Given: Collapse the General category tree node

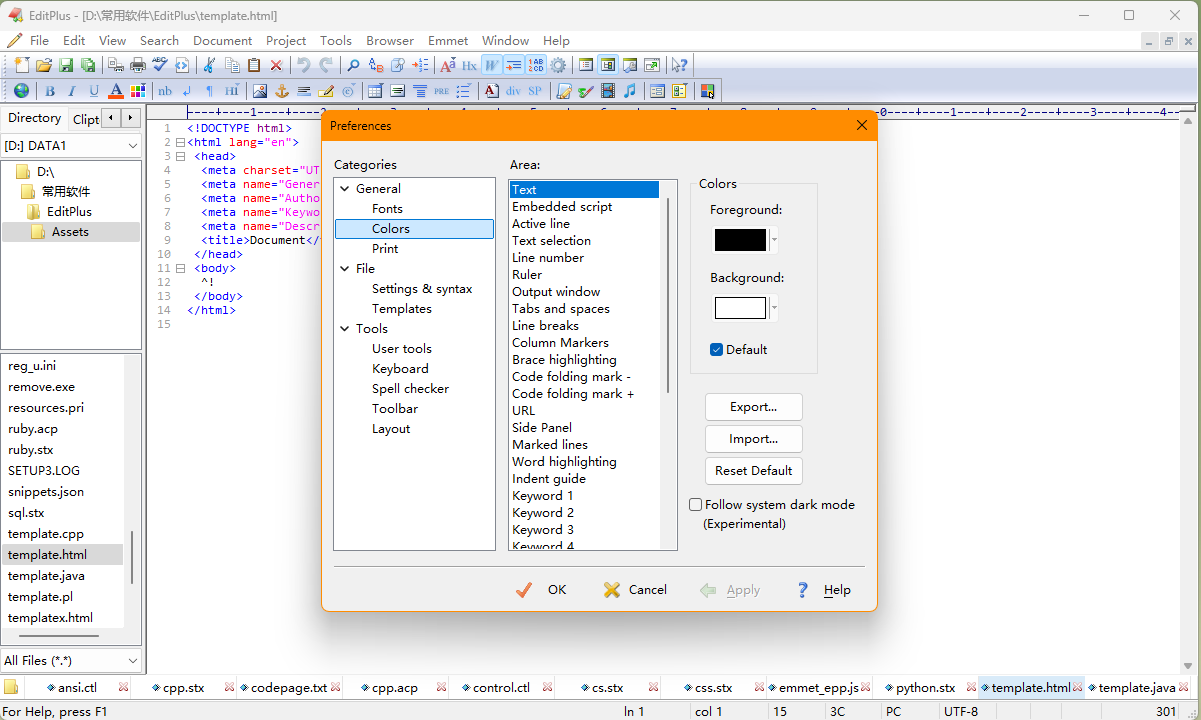Looking at the screenshot, I should point(345,189).
